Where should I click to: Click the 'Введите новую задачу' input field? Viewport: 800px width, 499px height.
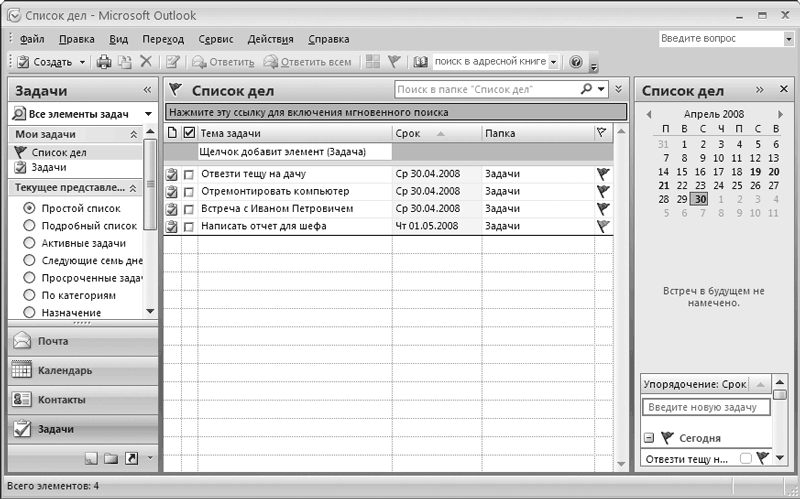(x=706, y=407)
